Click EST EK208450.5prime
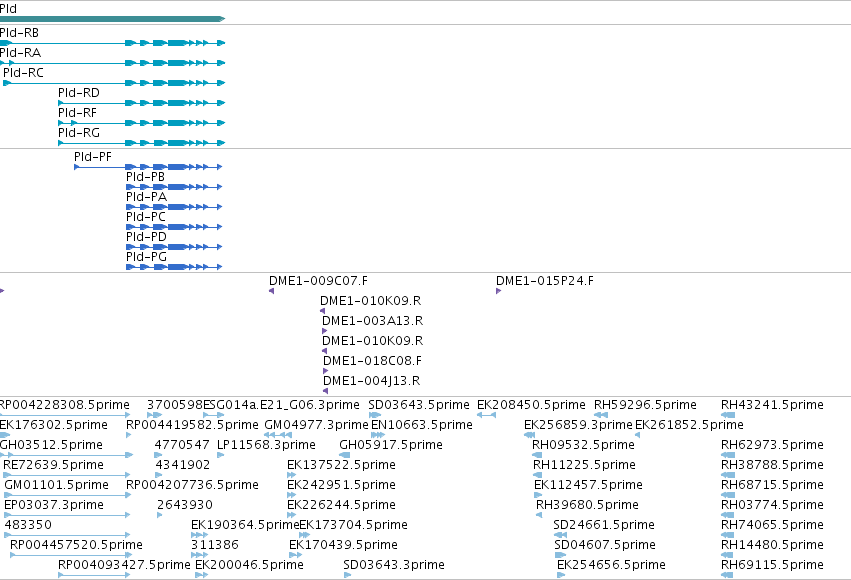This screenshot has width=851, height=580. (x=531, y=405)
